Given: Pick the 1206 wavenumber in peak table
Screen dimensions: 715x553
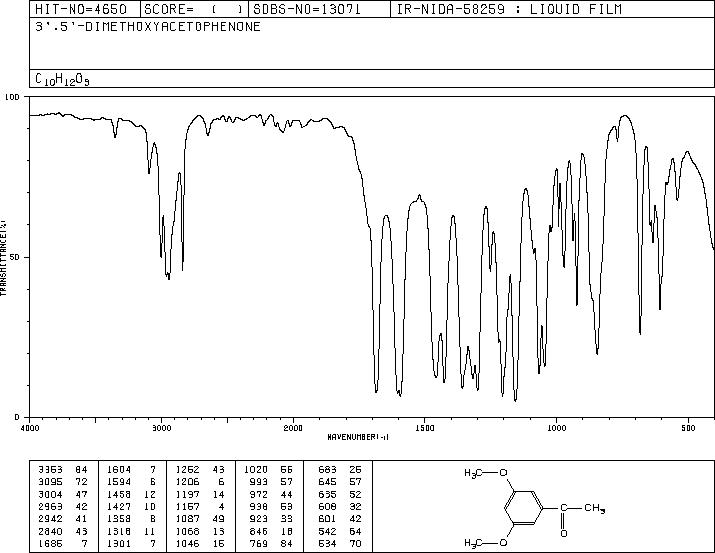Looking at the screenshot, I should coord(187,482).
